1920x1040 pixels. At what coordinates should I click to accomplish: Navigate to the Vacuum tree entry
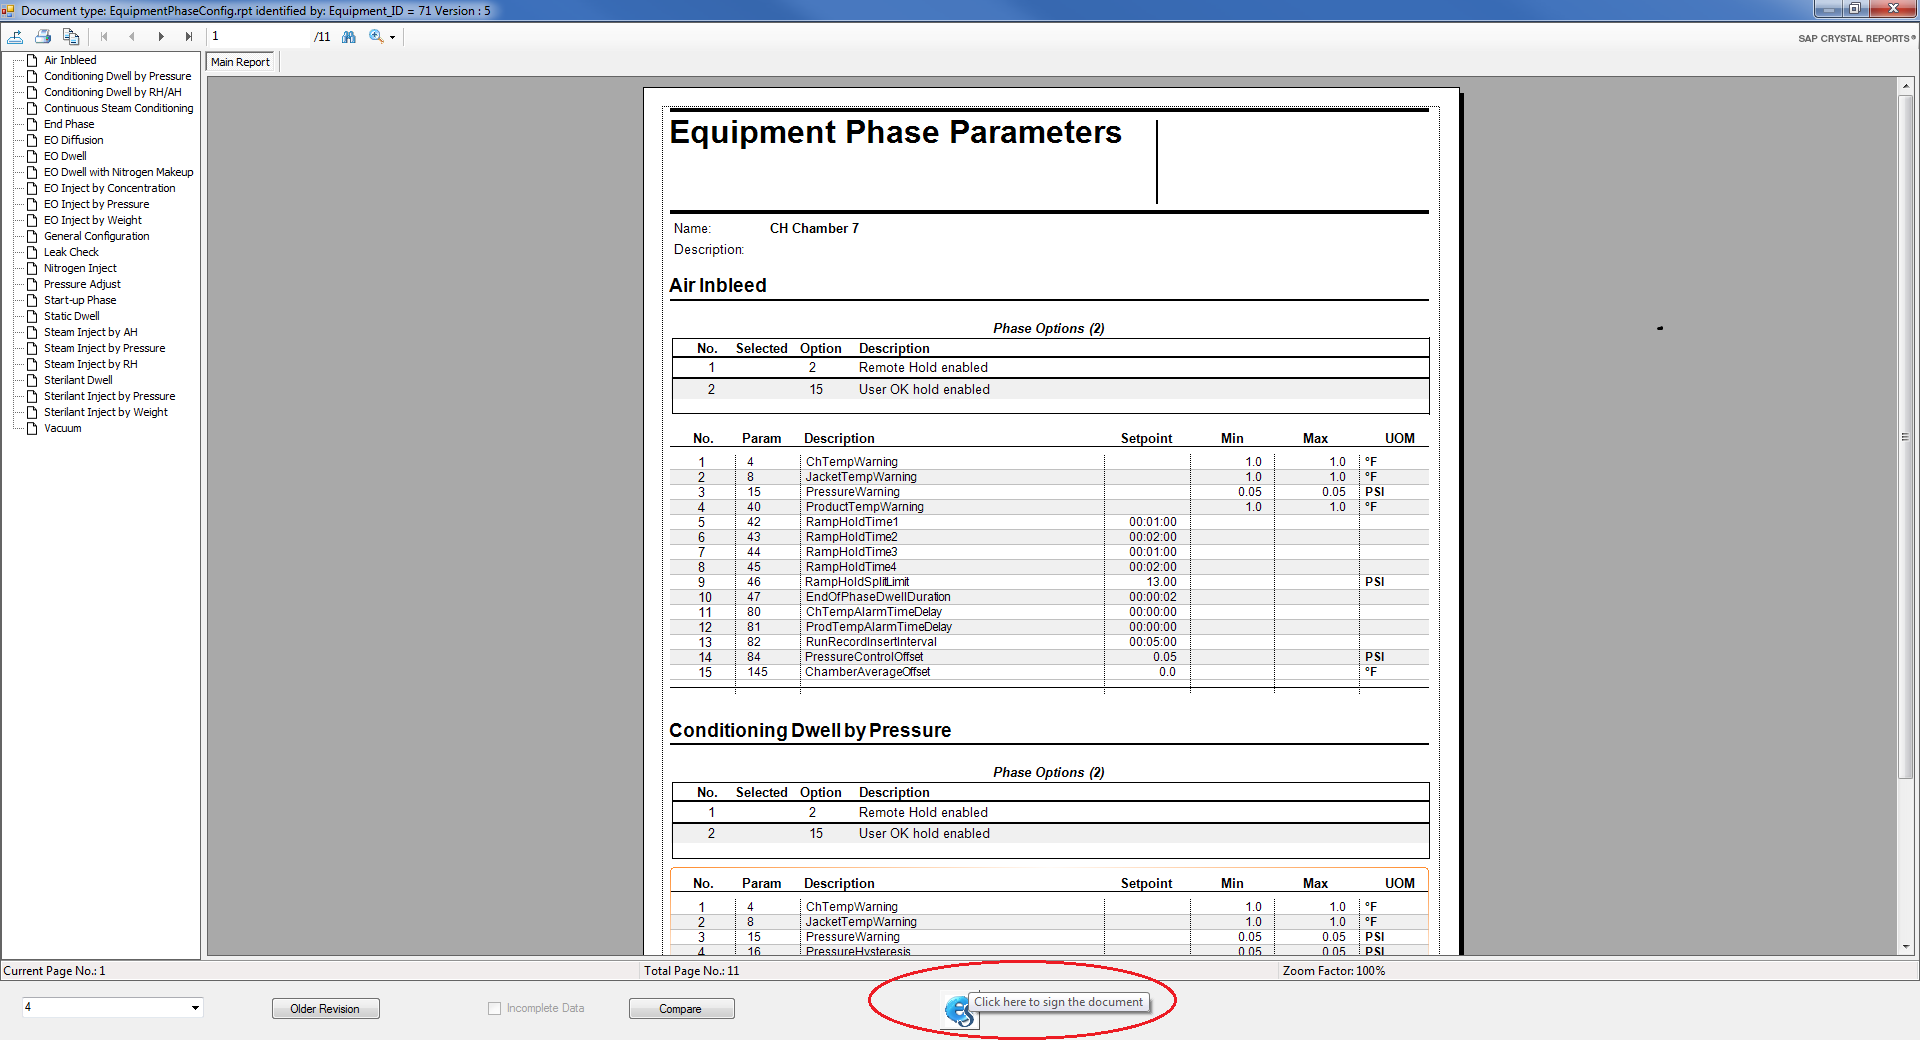62,428
